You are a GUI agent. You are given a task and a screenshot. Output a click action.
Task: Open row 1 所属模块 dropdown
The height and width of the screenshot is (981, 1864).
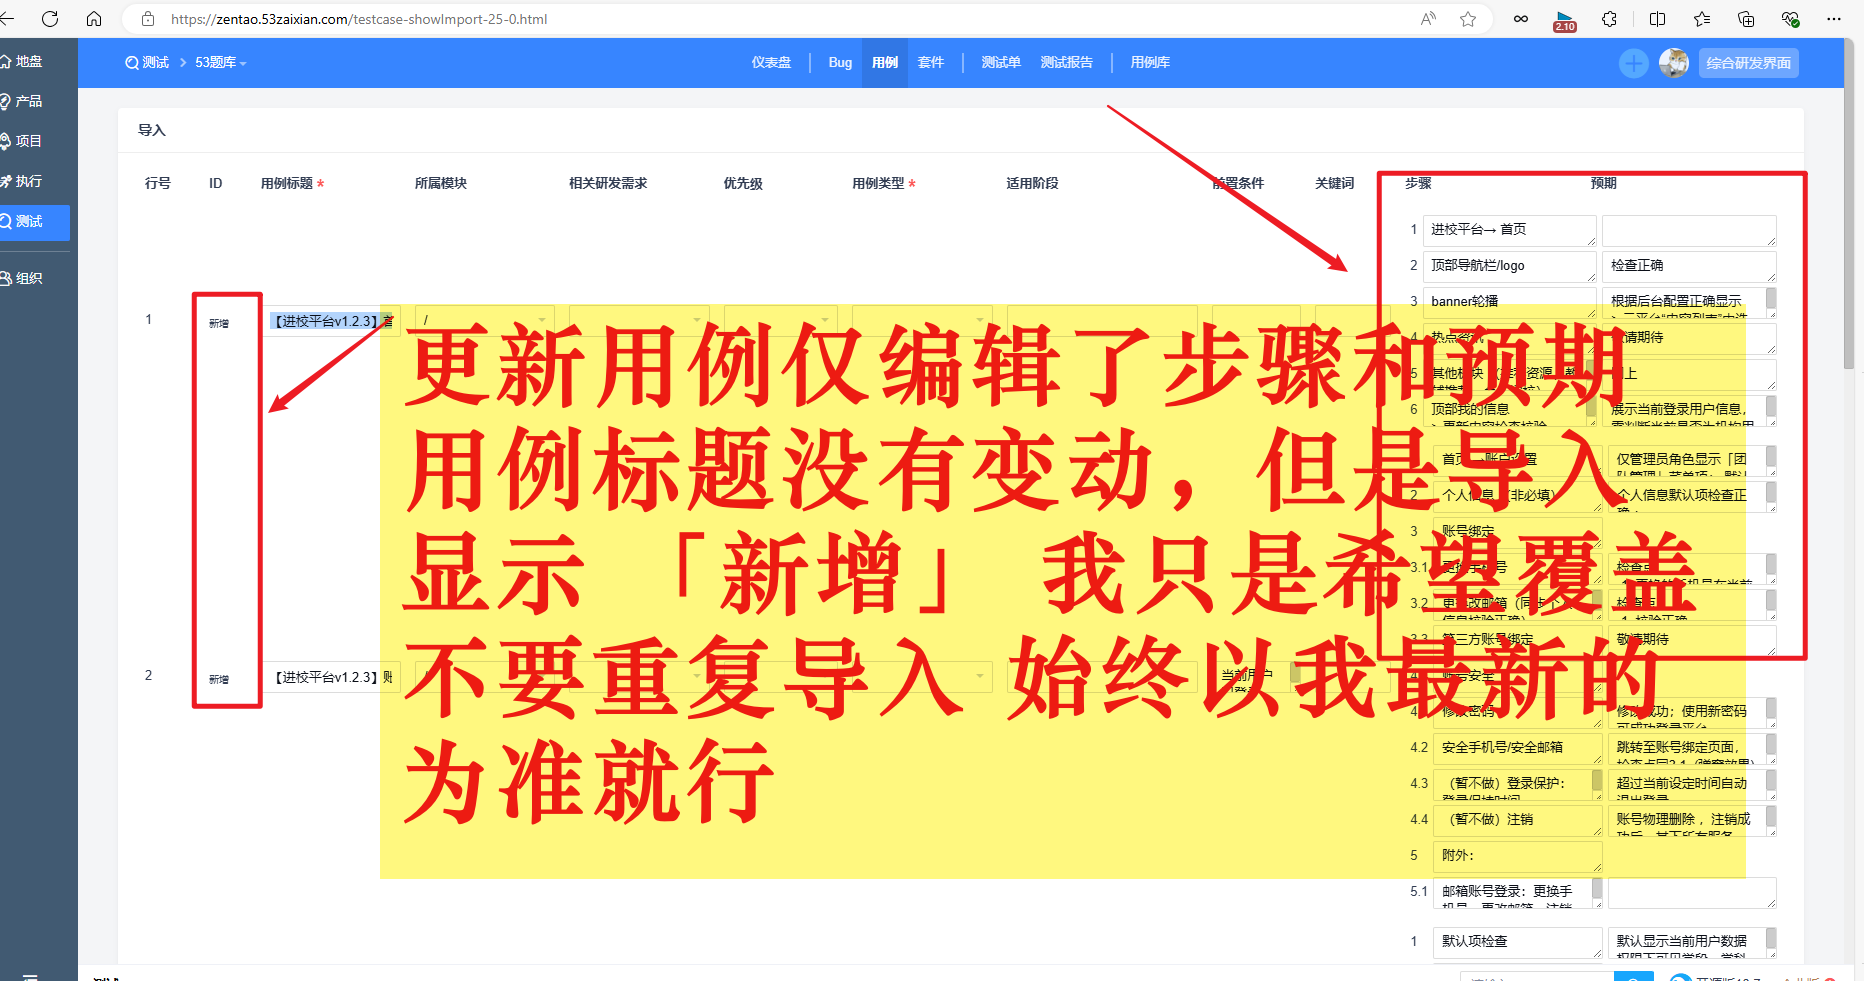click(484, 320)
